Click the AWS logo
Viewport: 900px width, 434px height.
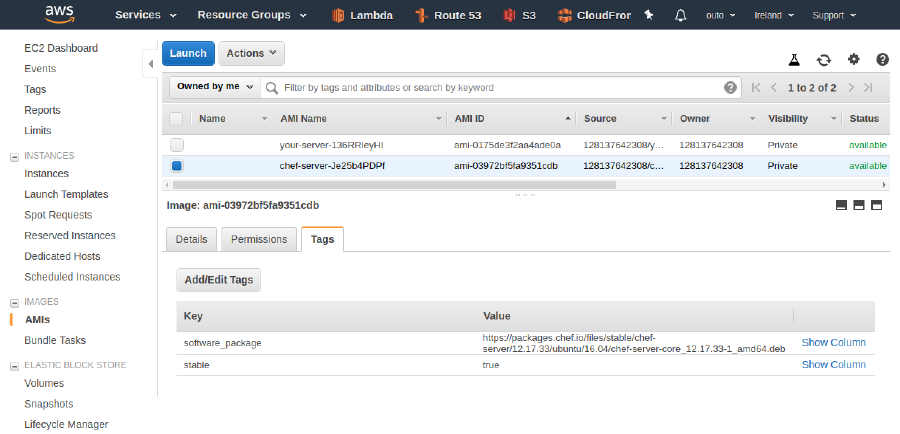59,14
